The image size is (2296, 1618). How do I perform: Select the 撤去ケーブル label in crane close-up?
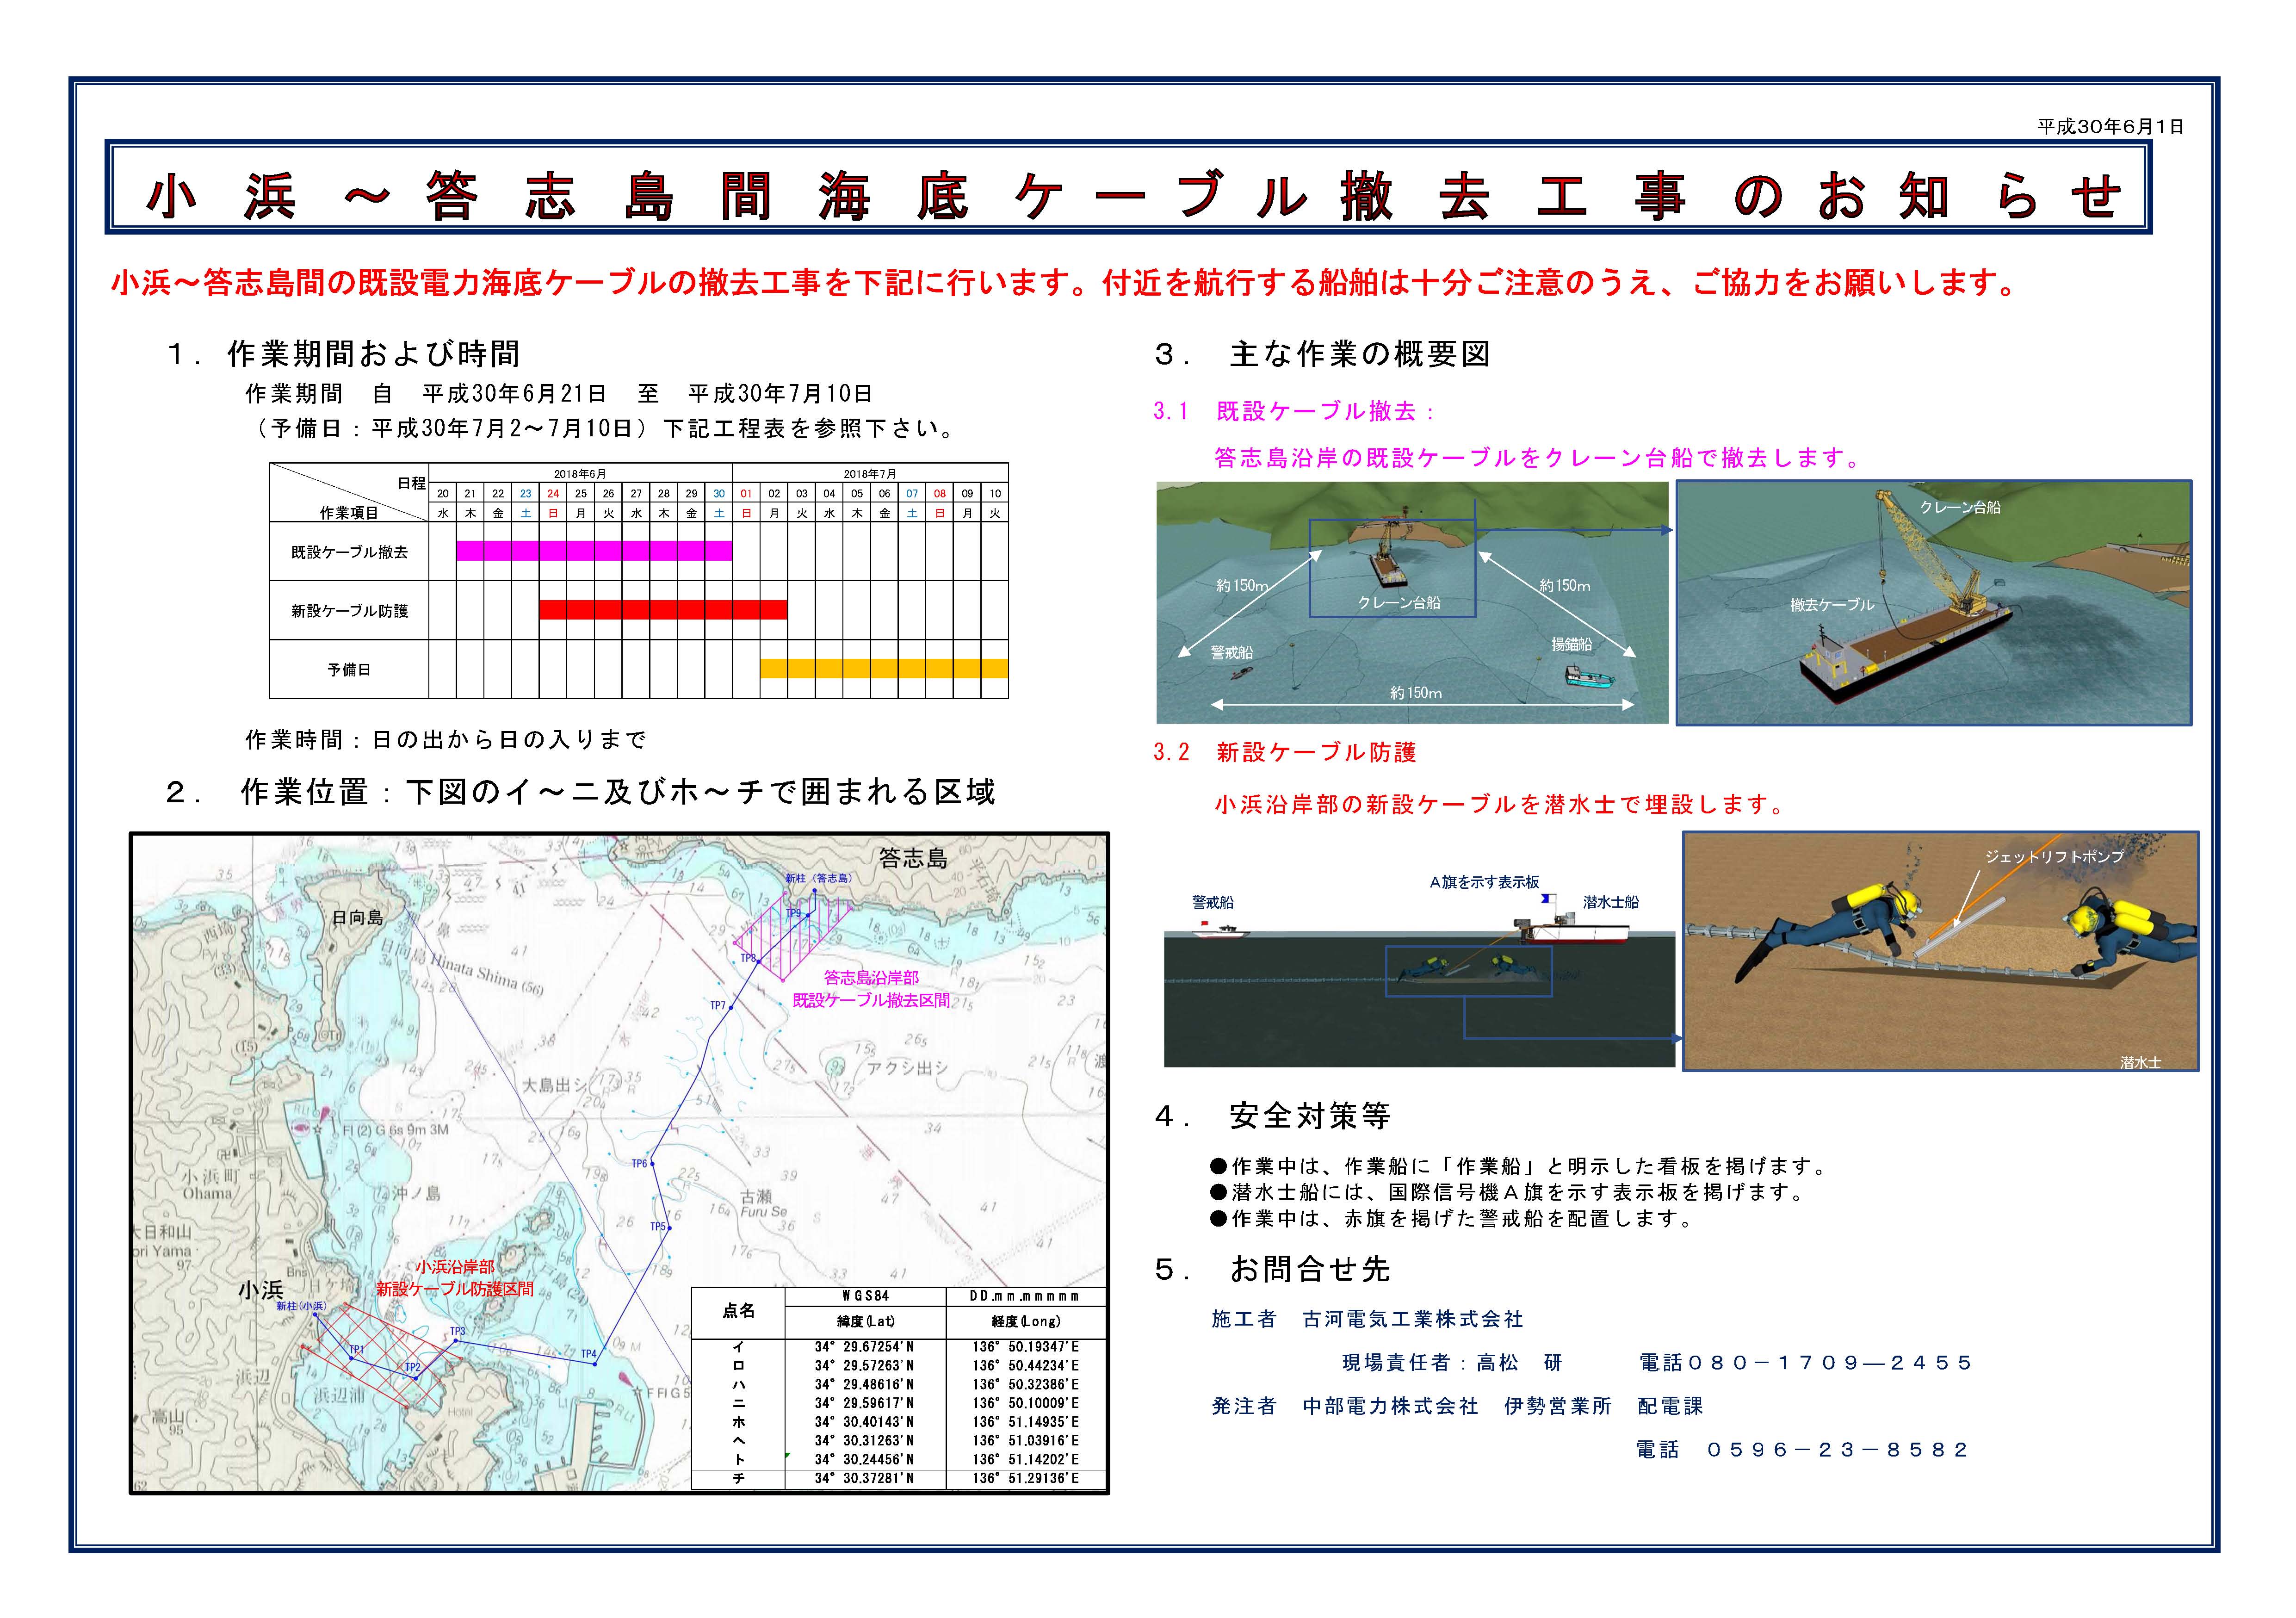click(x=1832, y=605)
